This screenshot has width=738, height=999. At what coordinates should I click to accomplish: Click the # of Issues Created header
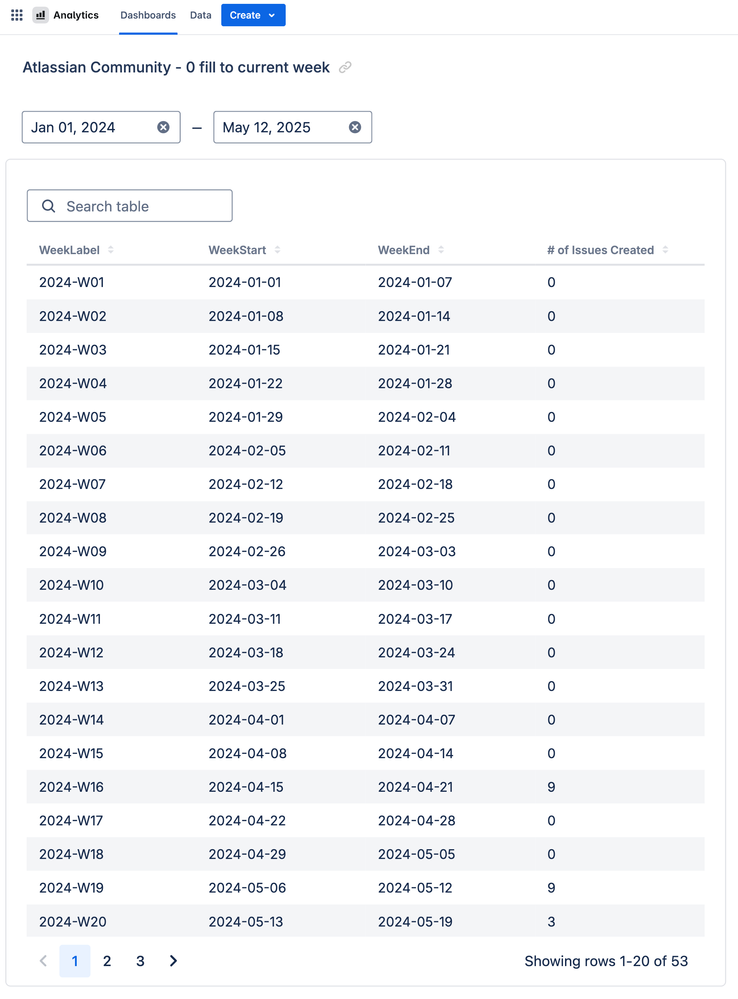(600, 250)
